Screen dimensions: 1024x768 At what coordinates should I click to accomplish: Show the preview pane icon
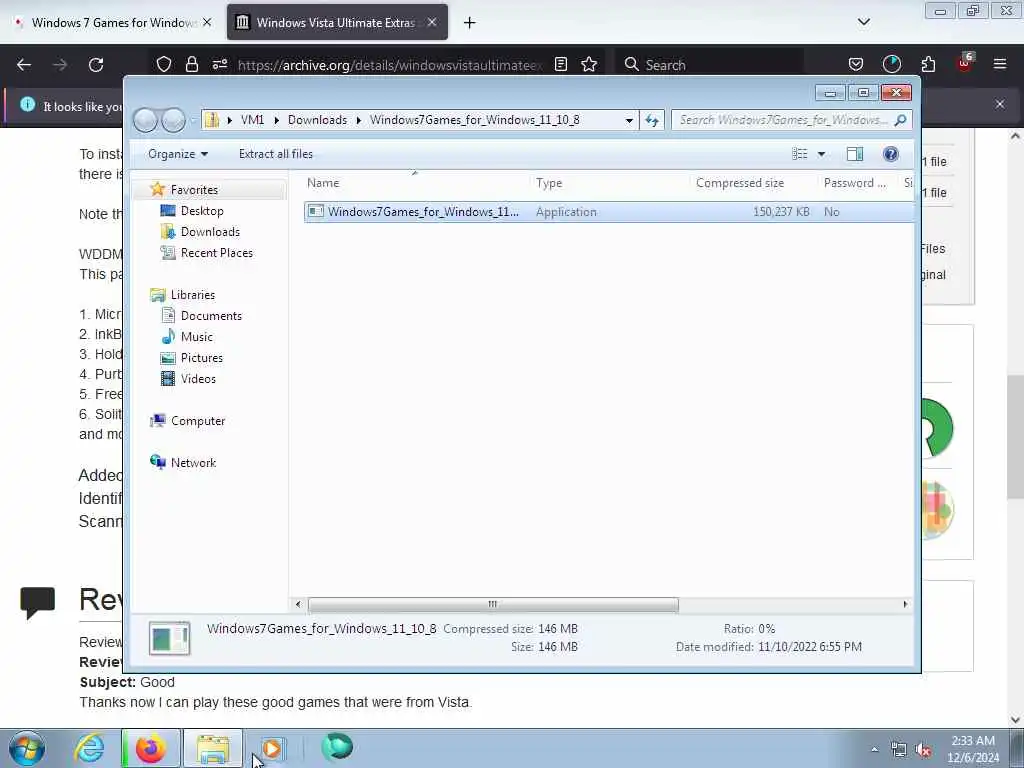[855, 154]
